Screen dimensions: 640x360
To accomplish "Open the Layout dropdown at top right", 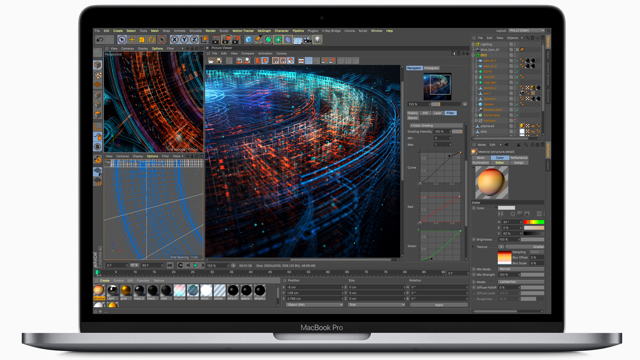I will click(x=527, y=31).
